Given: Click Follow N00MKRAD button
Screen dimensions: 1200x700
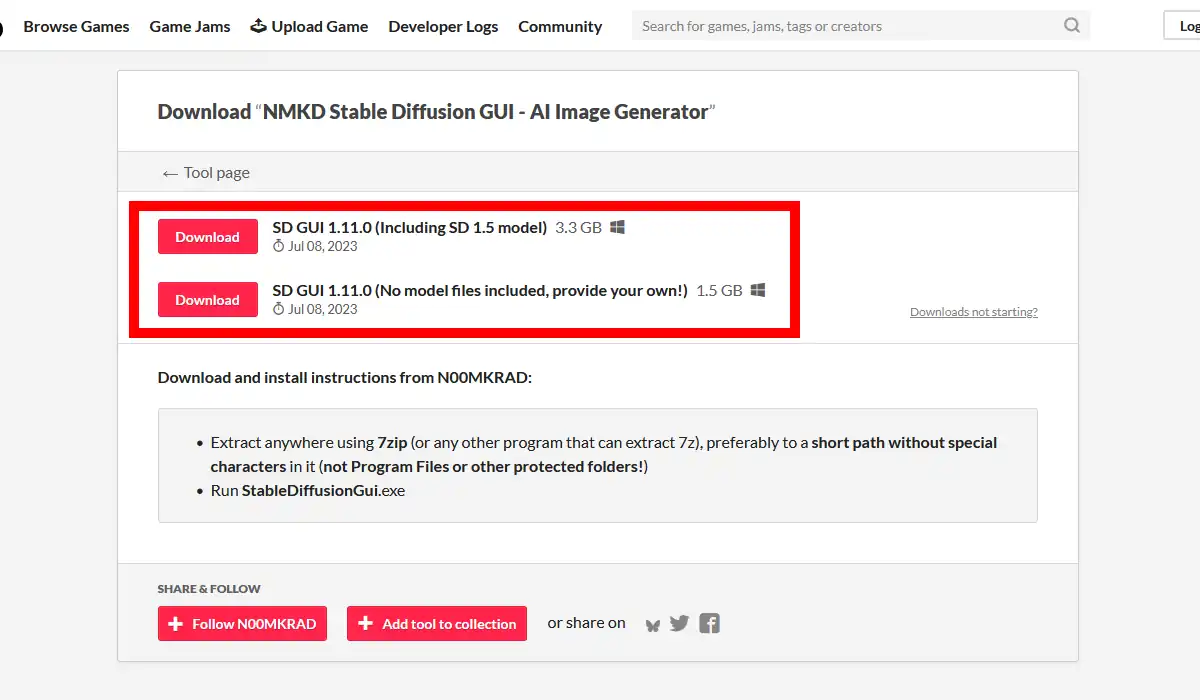Looking at the screenshot, I should tap(242, 623).
